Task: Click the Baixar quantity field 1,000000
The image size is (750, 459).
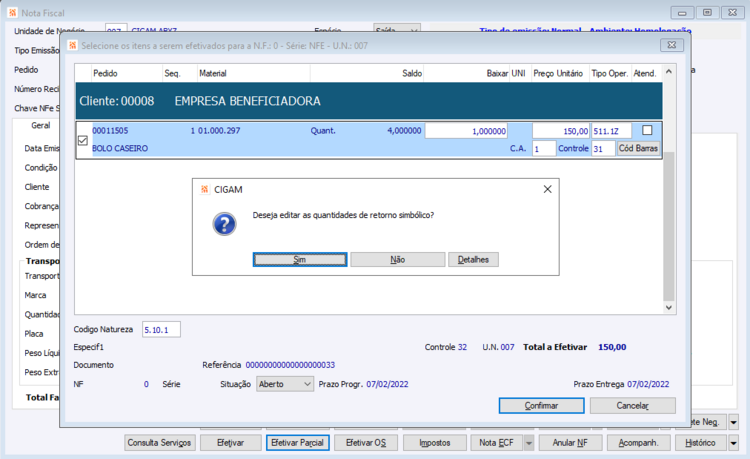Action: [x=466, y=131]
